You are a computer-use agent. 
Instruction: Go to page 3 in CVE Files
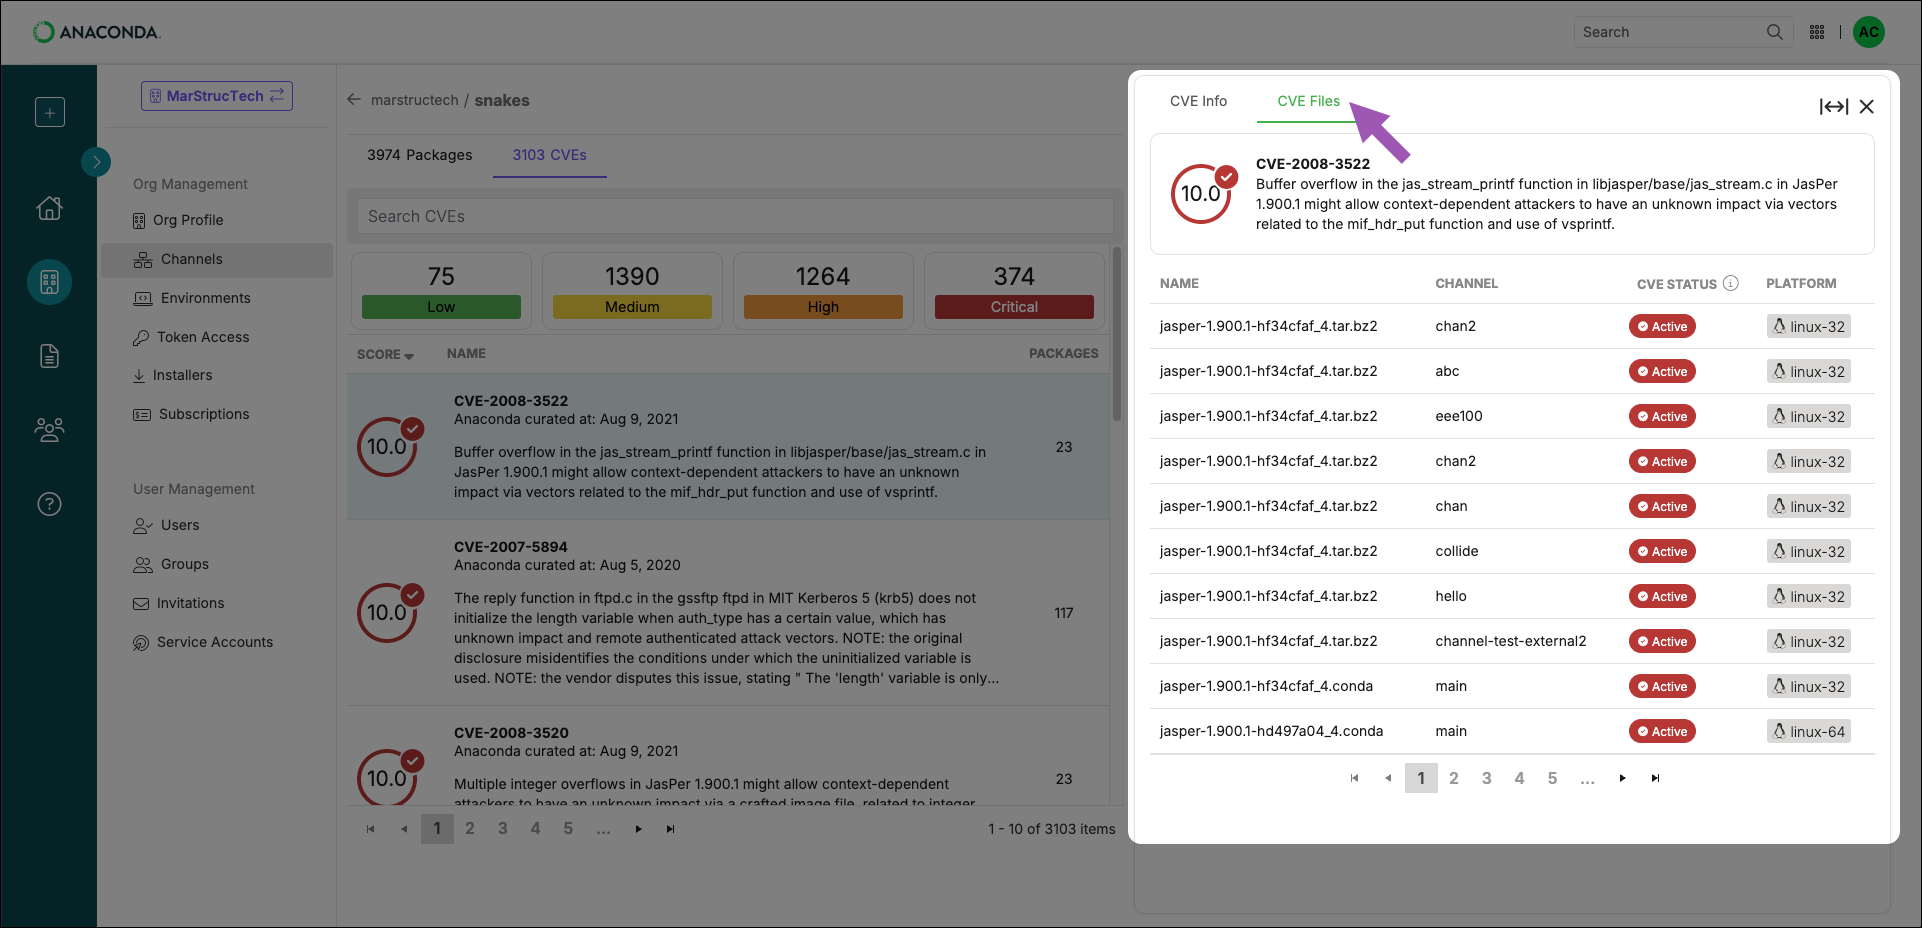(x=1486, y=778)
